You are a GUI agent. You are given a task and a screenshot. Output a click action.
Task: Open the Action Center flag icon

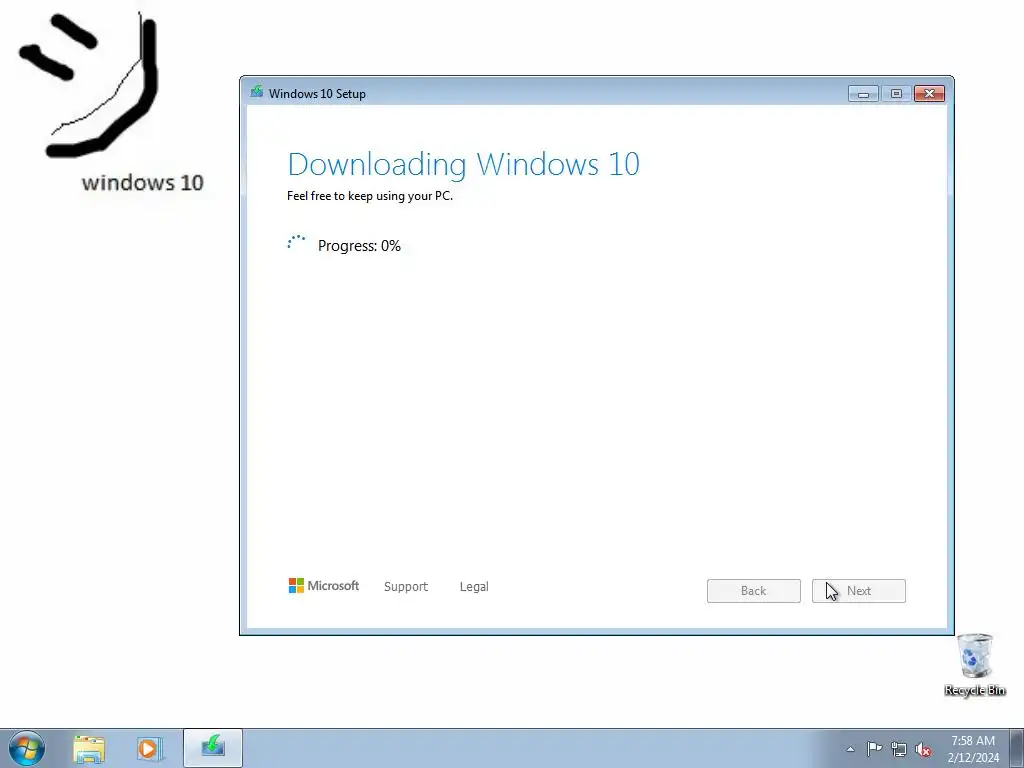874,749
